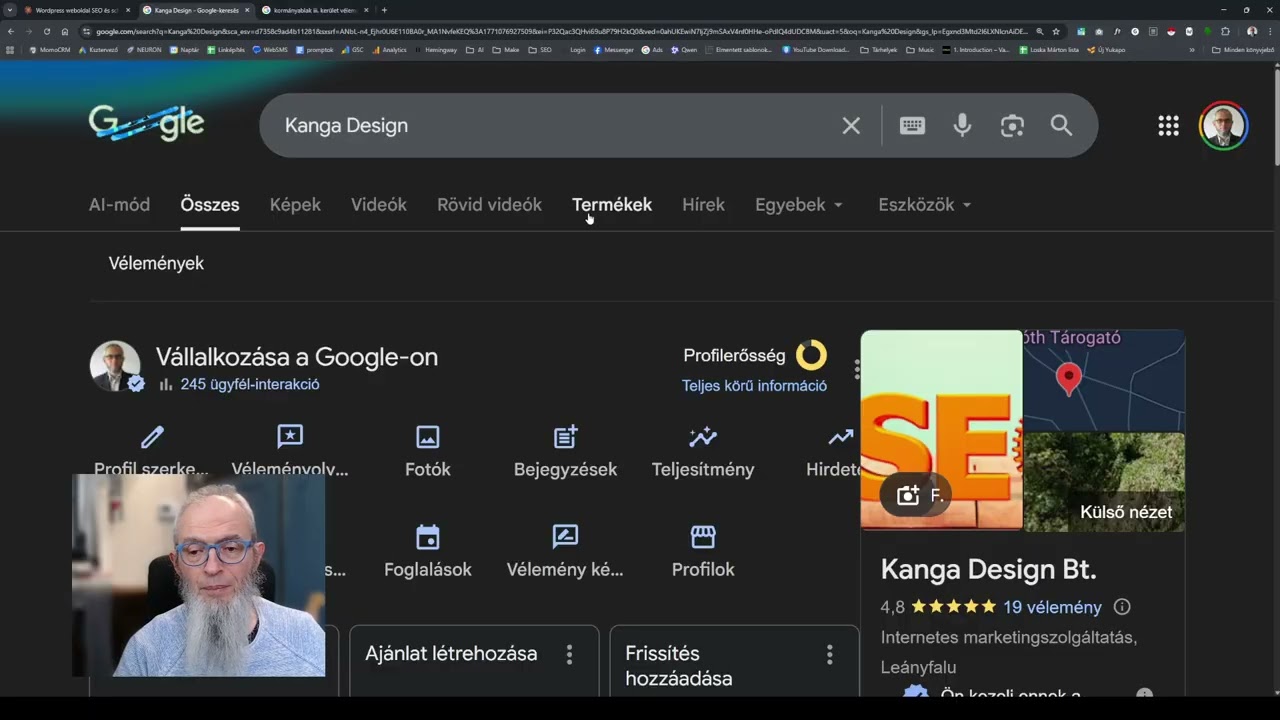The height and width of the screenshot is (720, 1280).
Task: Open the 245 ügyfél-interakció link
Action: (x=250, y=384)
